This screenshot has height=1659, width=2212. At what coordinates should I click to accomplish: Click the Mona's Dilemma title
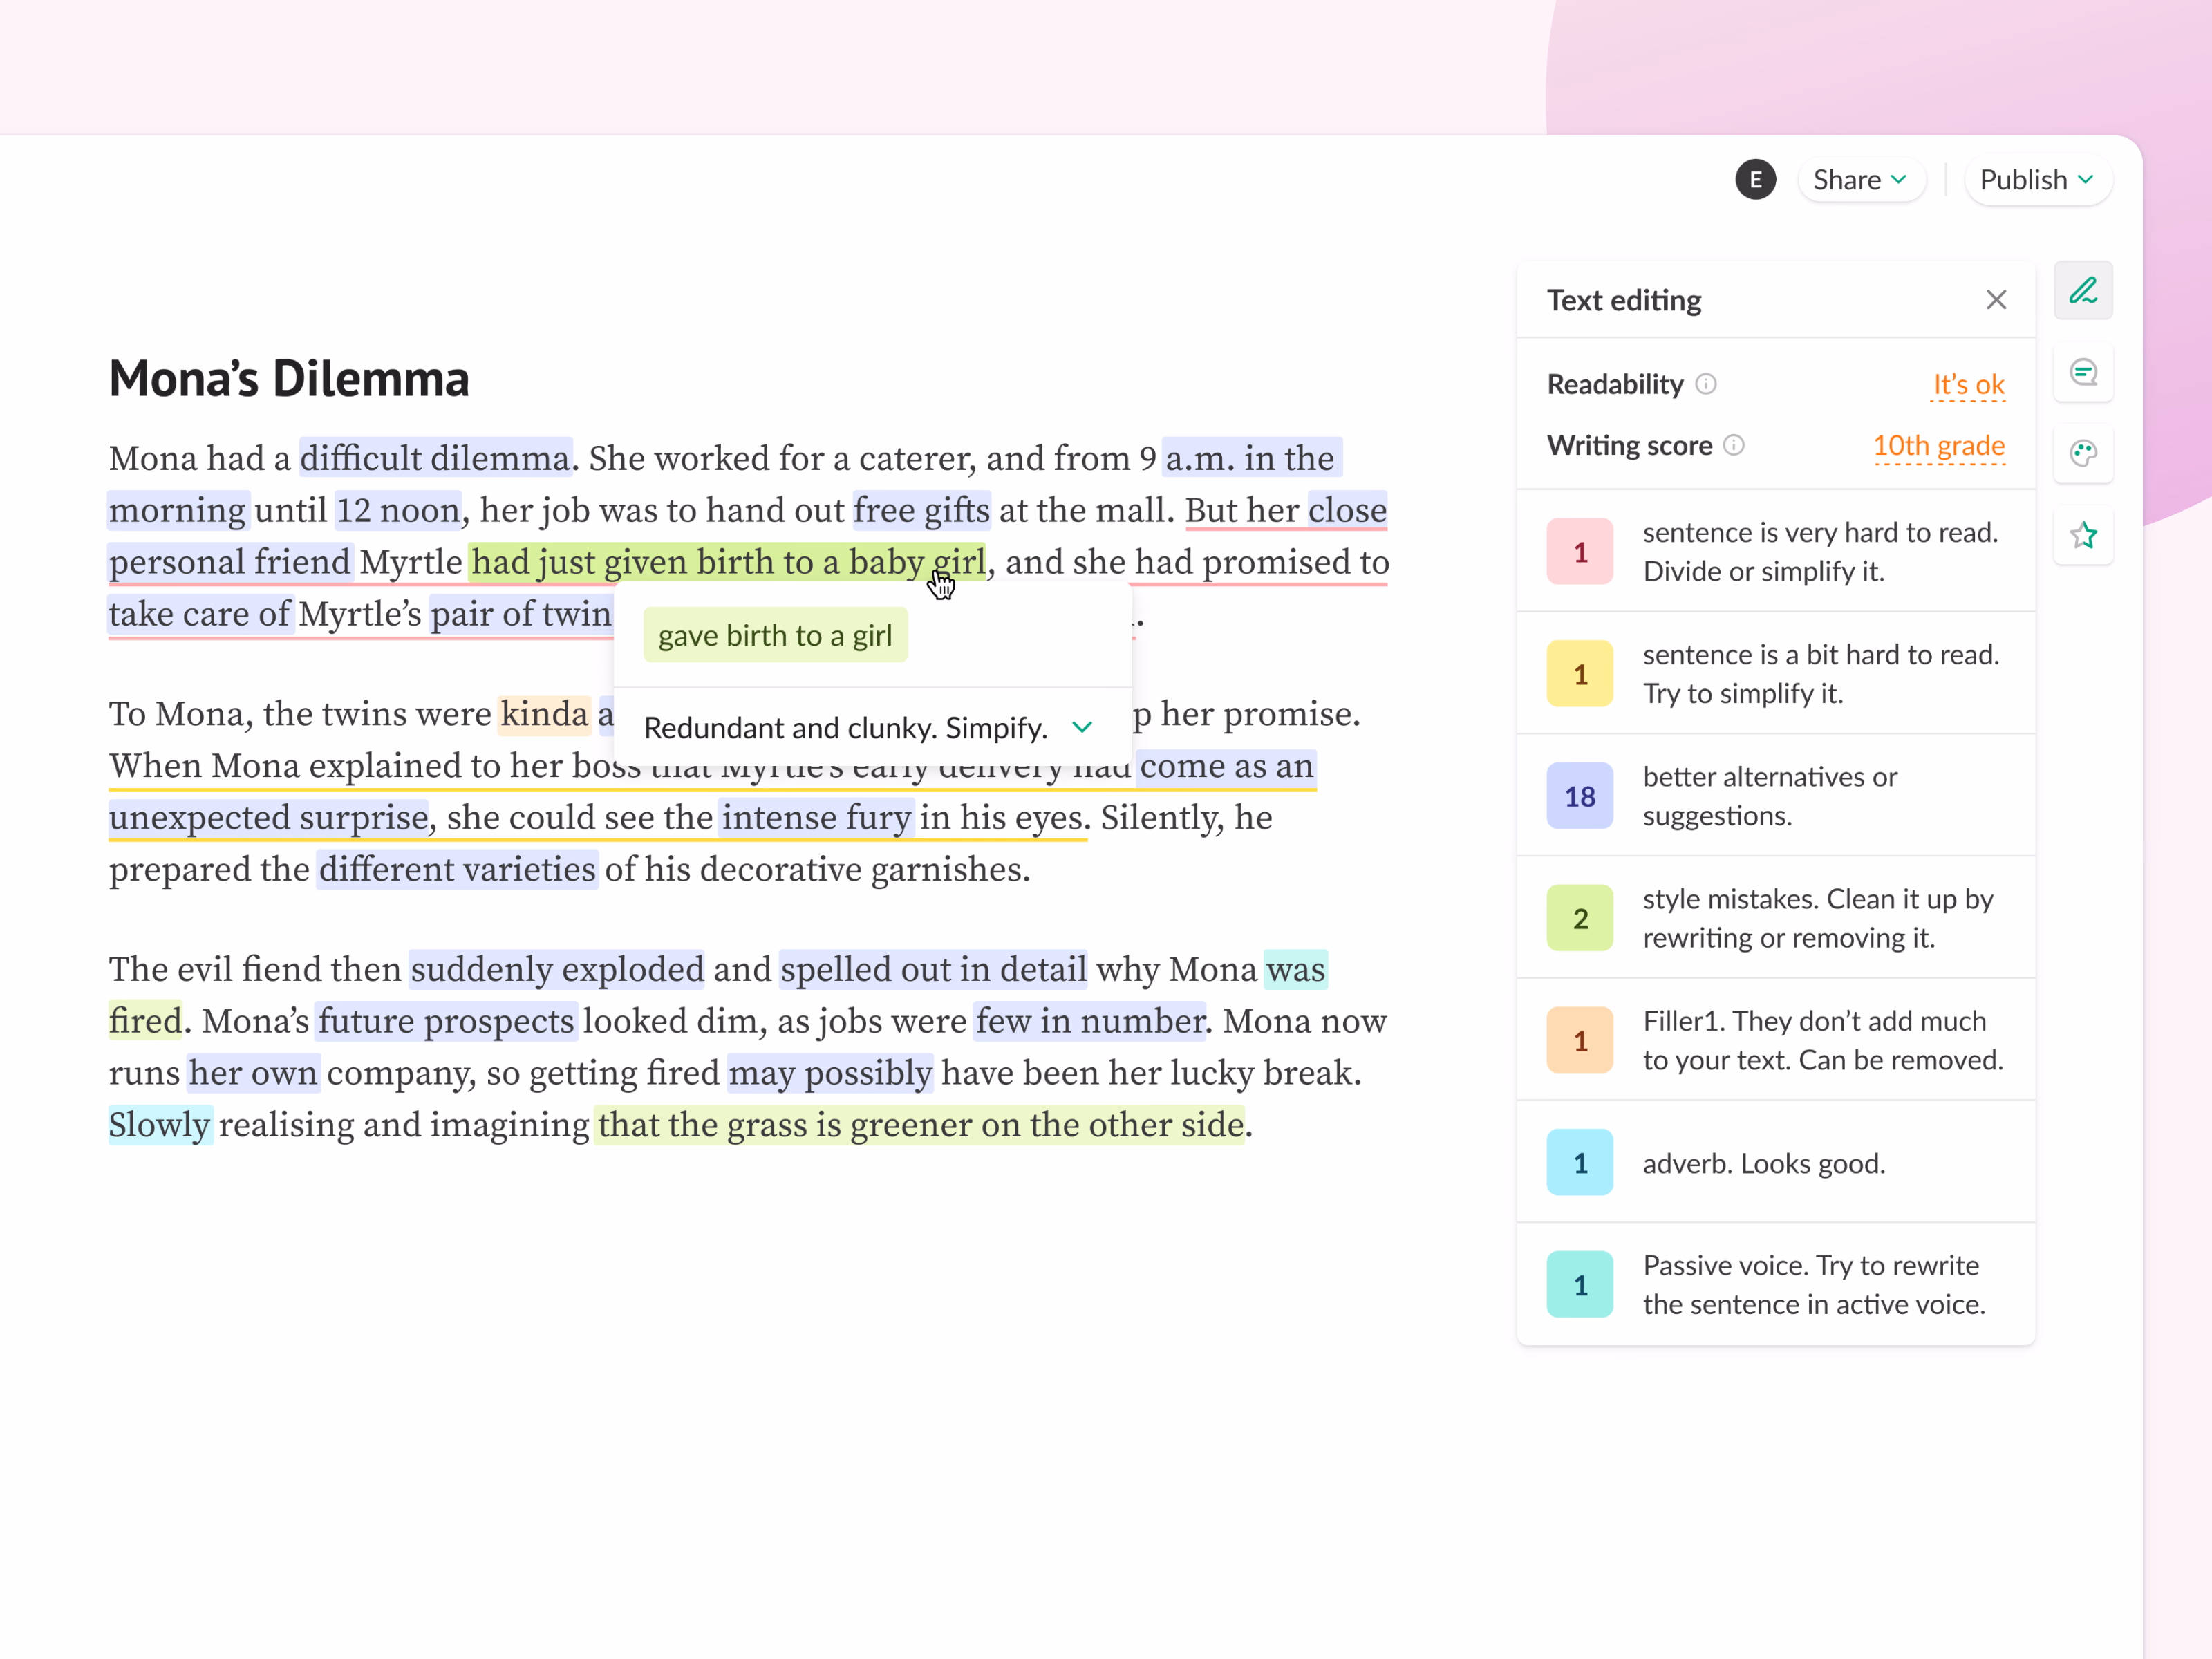[289, 379]
